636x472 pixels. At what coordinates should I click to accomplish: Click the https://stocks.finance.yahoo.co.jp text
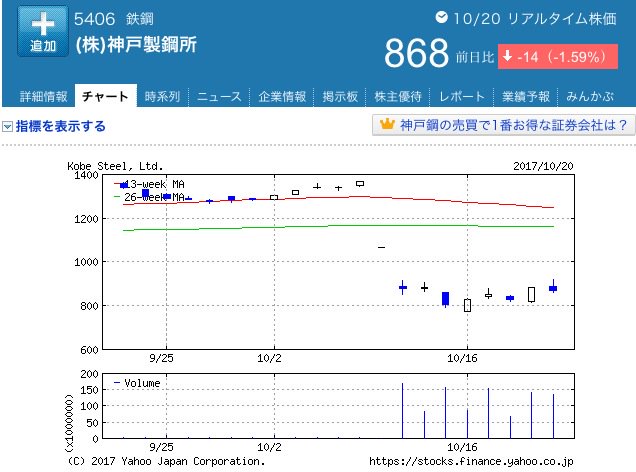(471, 461)
